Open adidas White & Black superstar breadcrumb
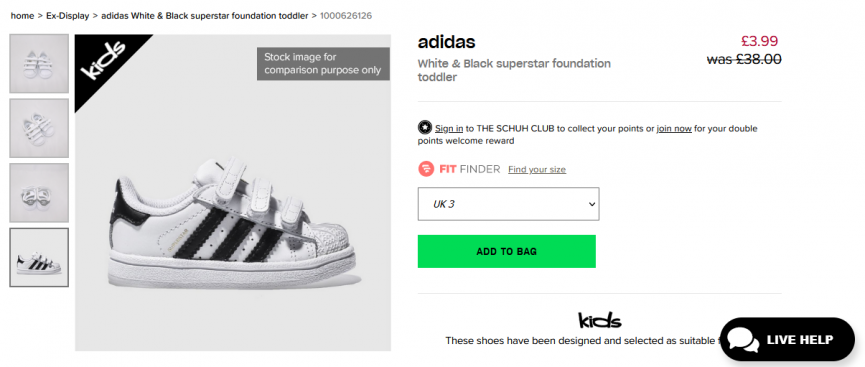The height and width of the screenshot is (367, 865). tap(205, 16)
